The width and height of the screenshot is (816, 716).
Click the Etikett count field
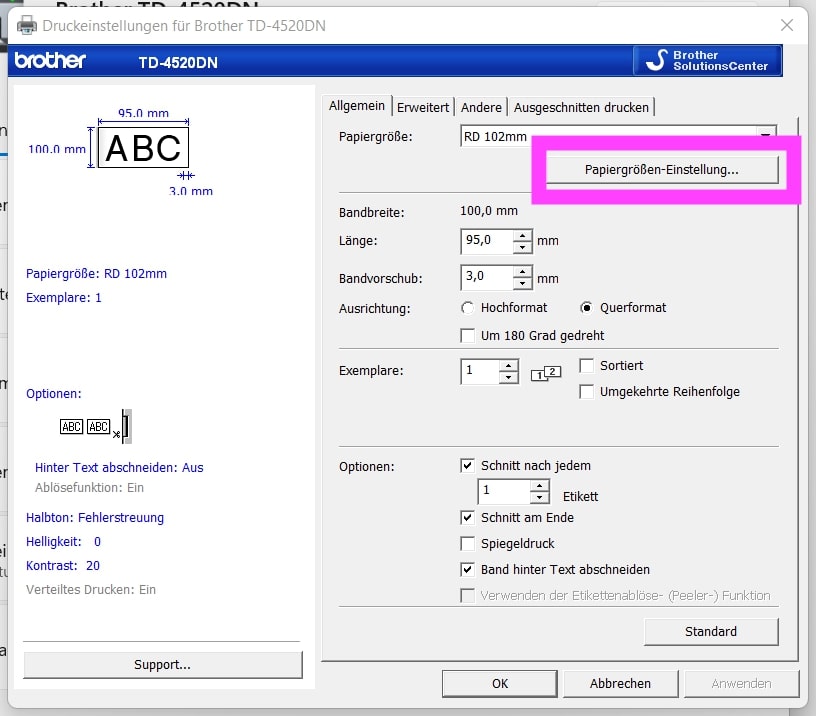504,491
